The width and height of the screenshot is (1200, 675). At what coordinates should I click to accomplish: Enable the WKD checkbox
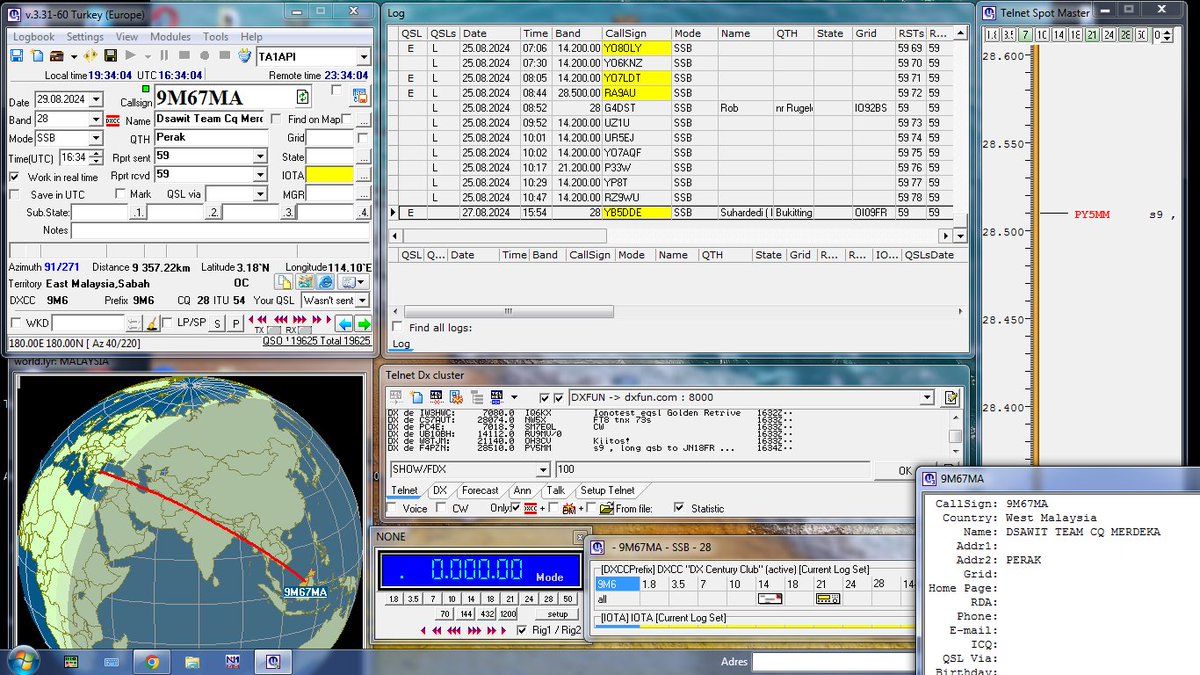click(x=15, y=323)
